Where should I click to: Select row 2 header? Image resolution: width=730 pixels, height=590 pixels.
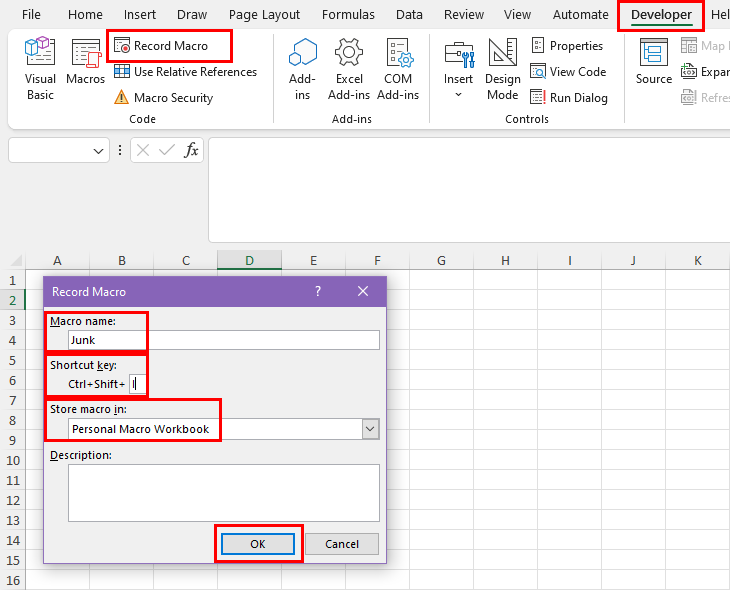(13, 300)
